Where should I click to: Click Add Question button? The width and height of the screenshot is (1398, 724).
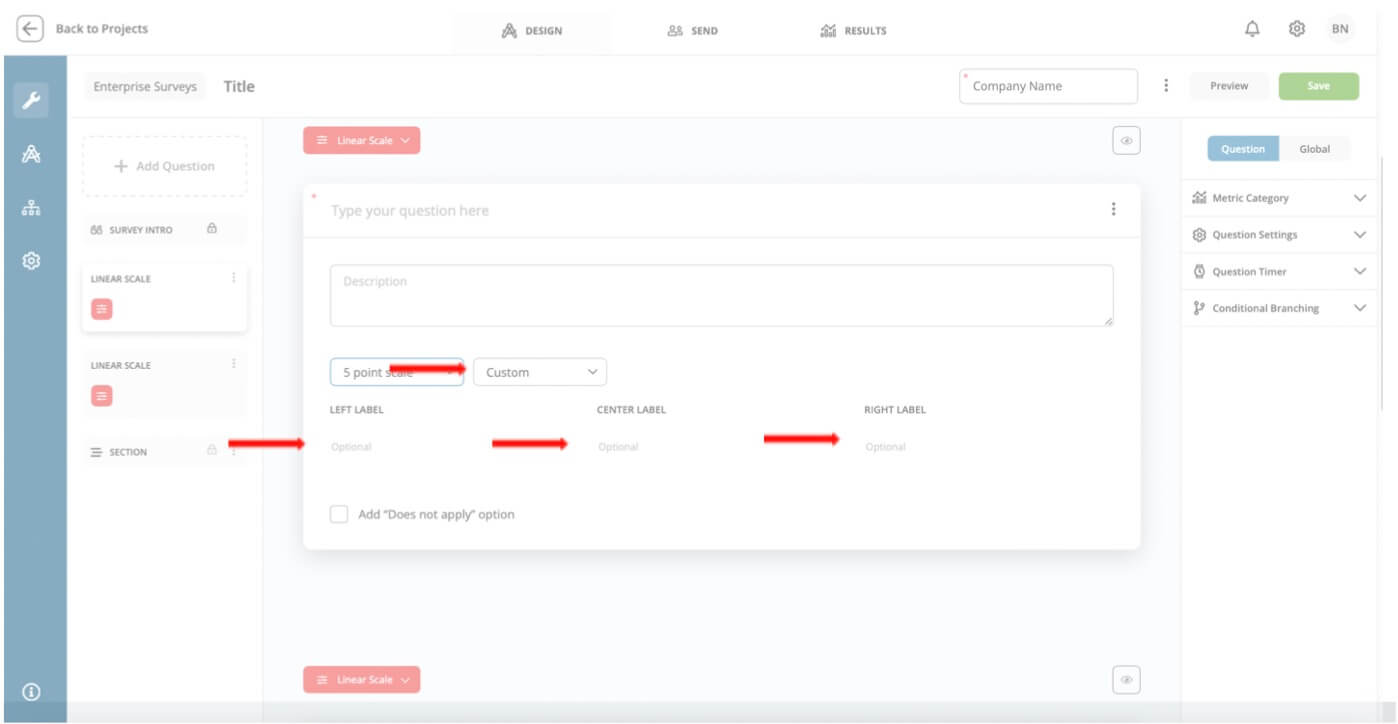pos(164,166)
